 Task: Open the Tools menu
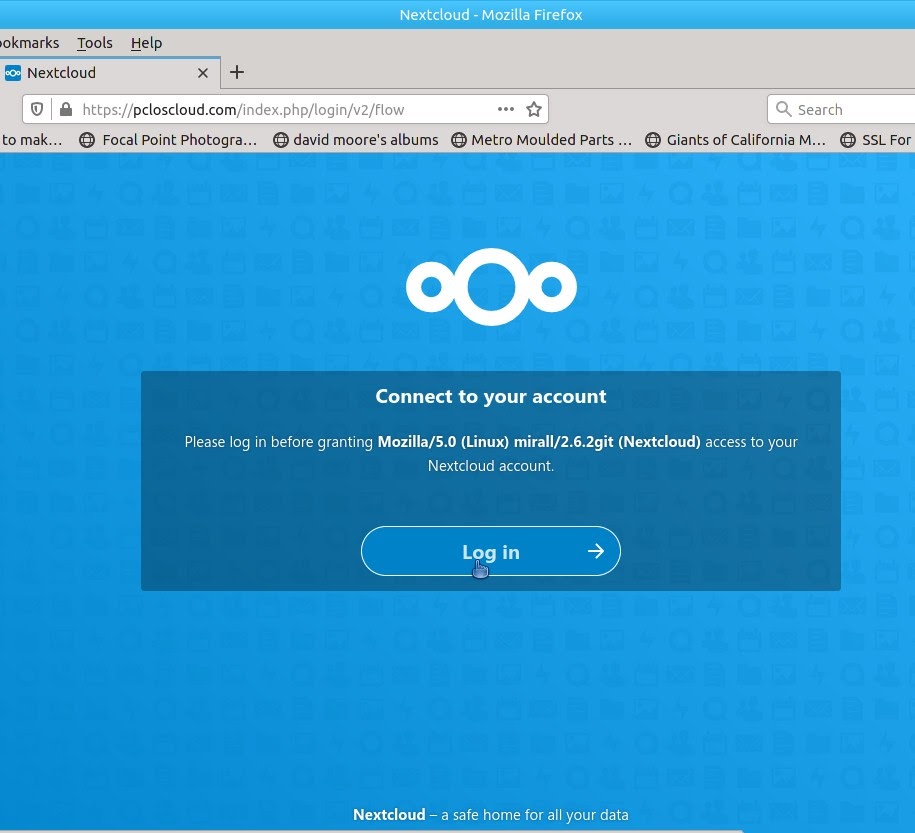coord(95,43)
